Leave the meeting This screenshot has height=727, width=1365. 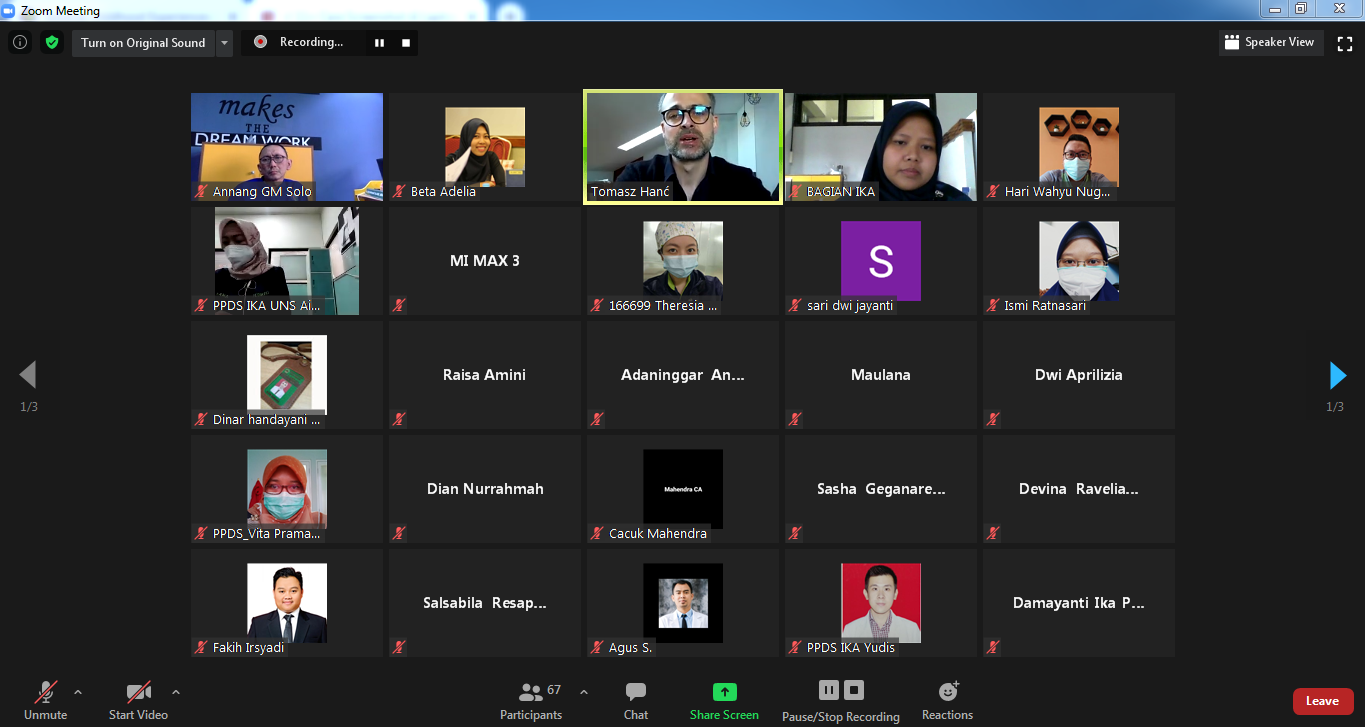(1322, 701)
